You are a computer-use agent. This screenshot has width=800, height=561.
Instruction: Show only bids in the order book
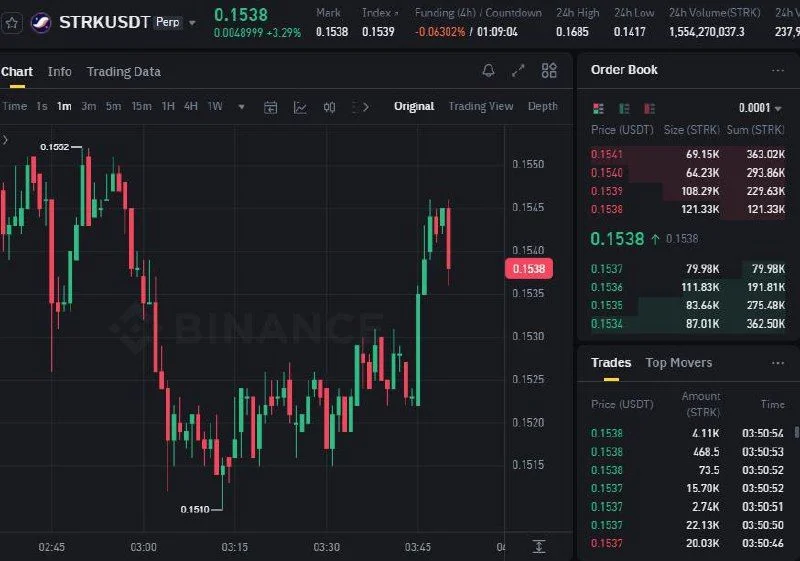pos(624,108)
